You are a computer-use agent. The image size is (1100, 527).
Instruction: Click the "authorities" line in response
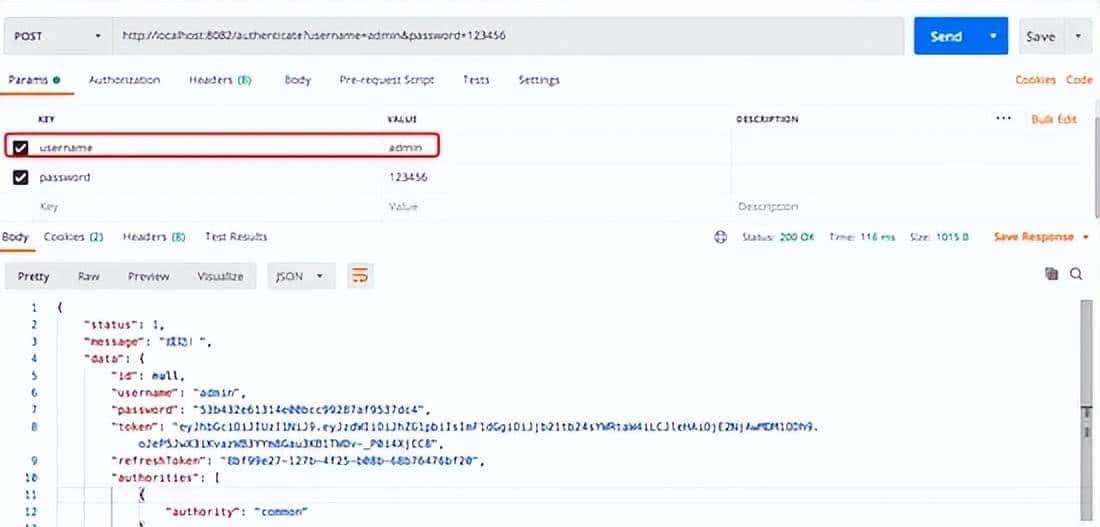point(166,478)
